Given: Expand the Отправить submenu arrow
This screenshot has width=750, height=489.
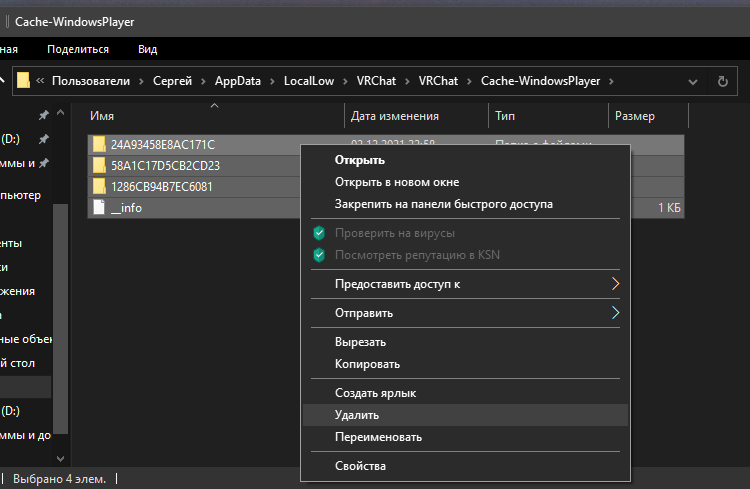Looking at the screenshot, I should tap(616, 313).
